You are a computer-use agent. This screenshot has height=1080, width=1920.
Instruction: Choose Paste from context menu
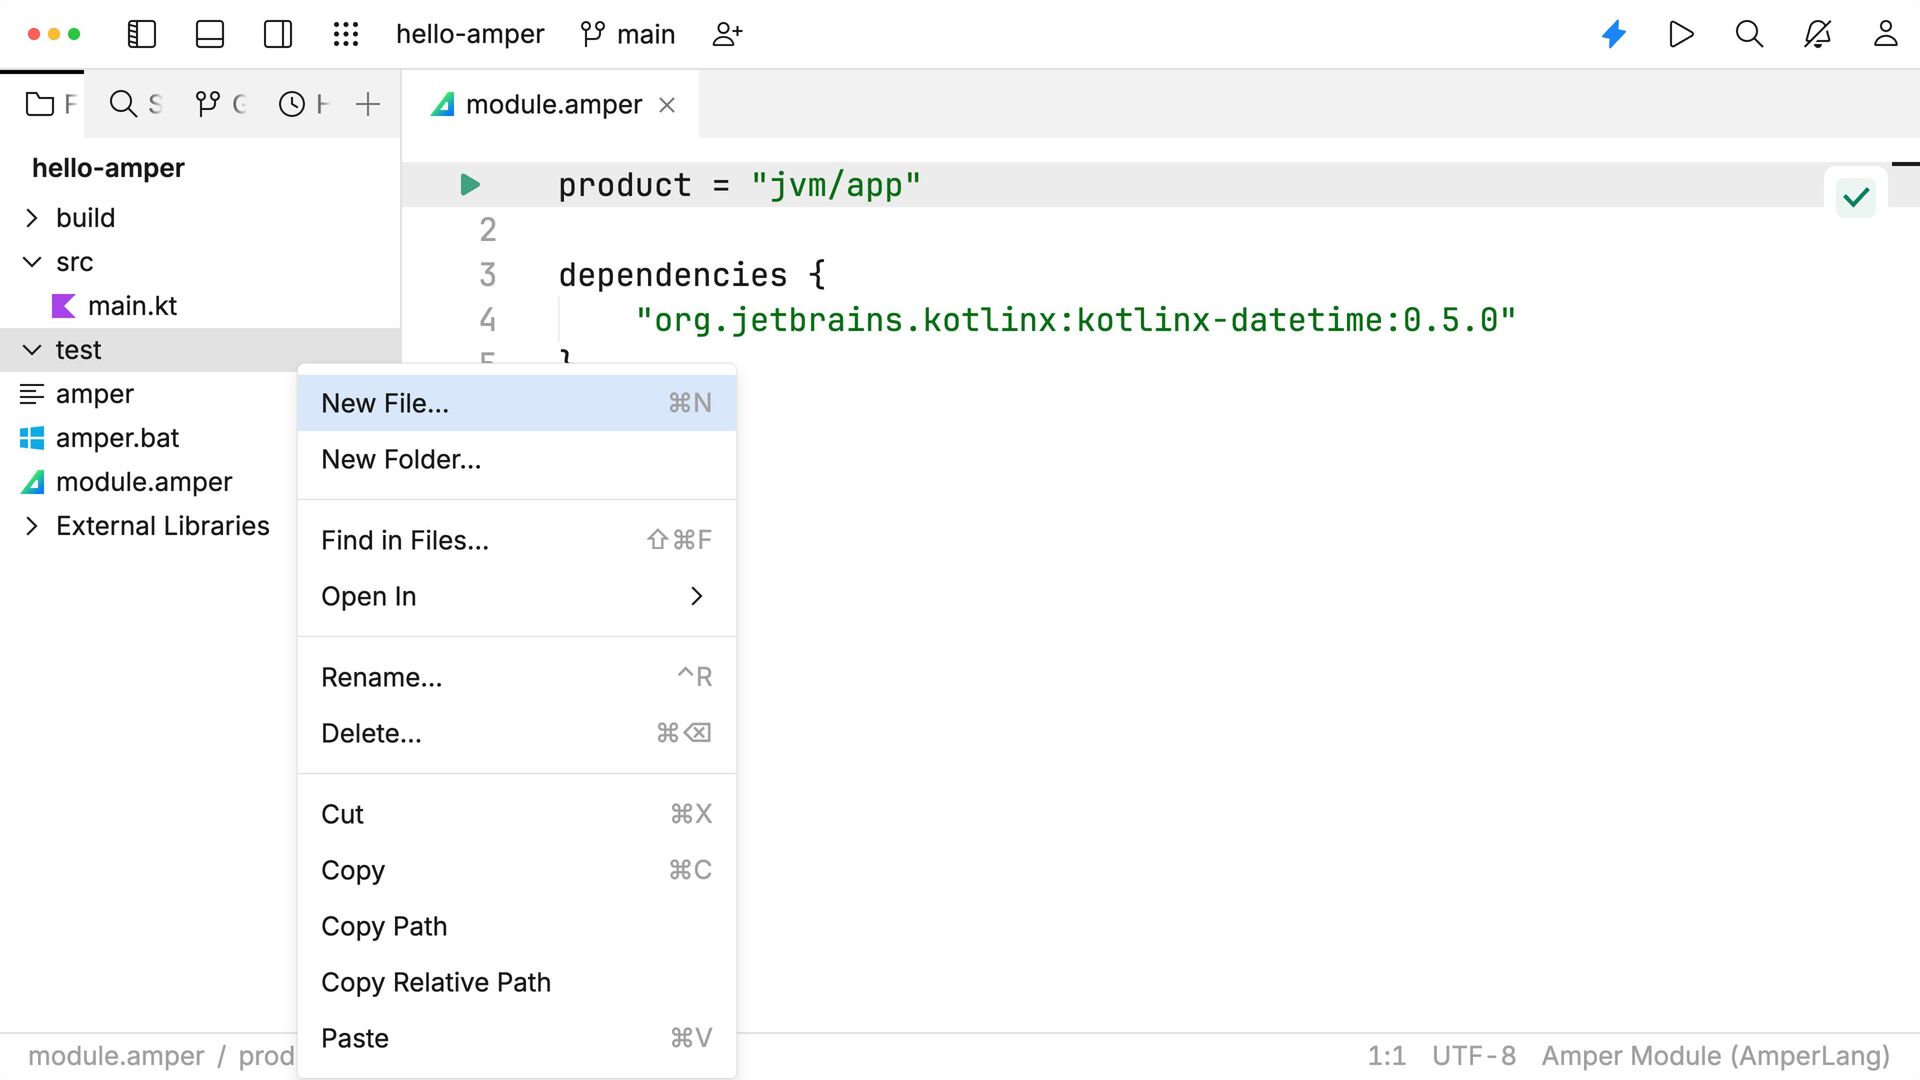coord(517,1038)
